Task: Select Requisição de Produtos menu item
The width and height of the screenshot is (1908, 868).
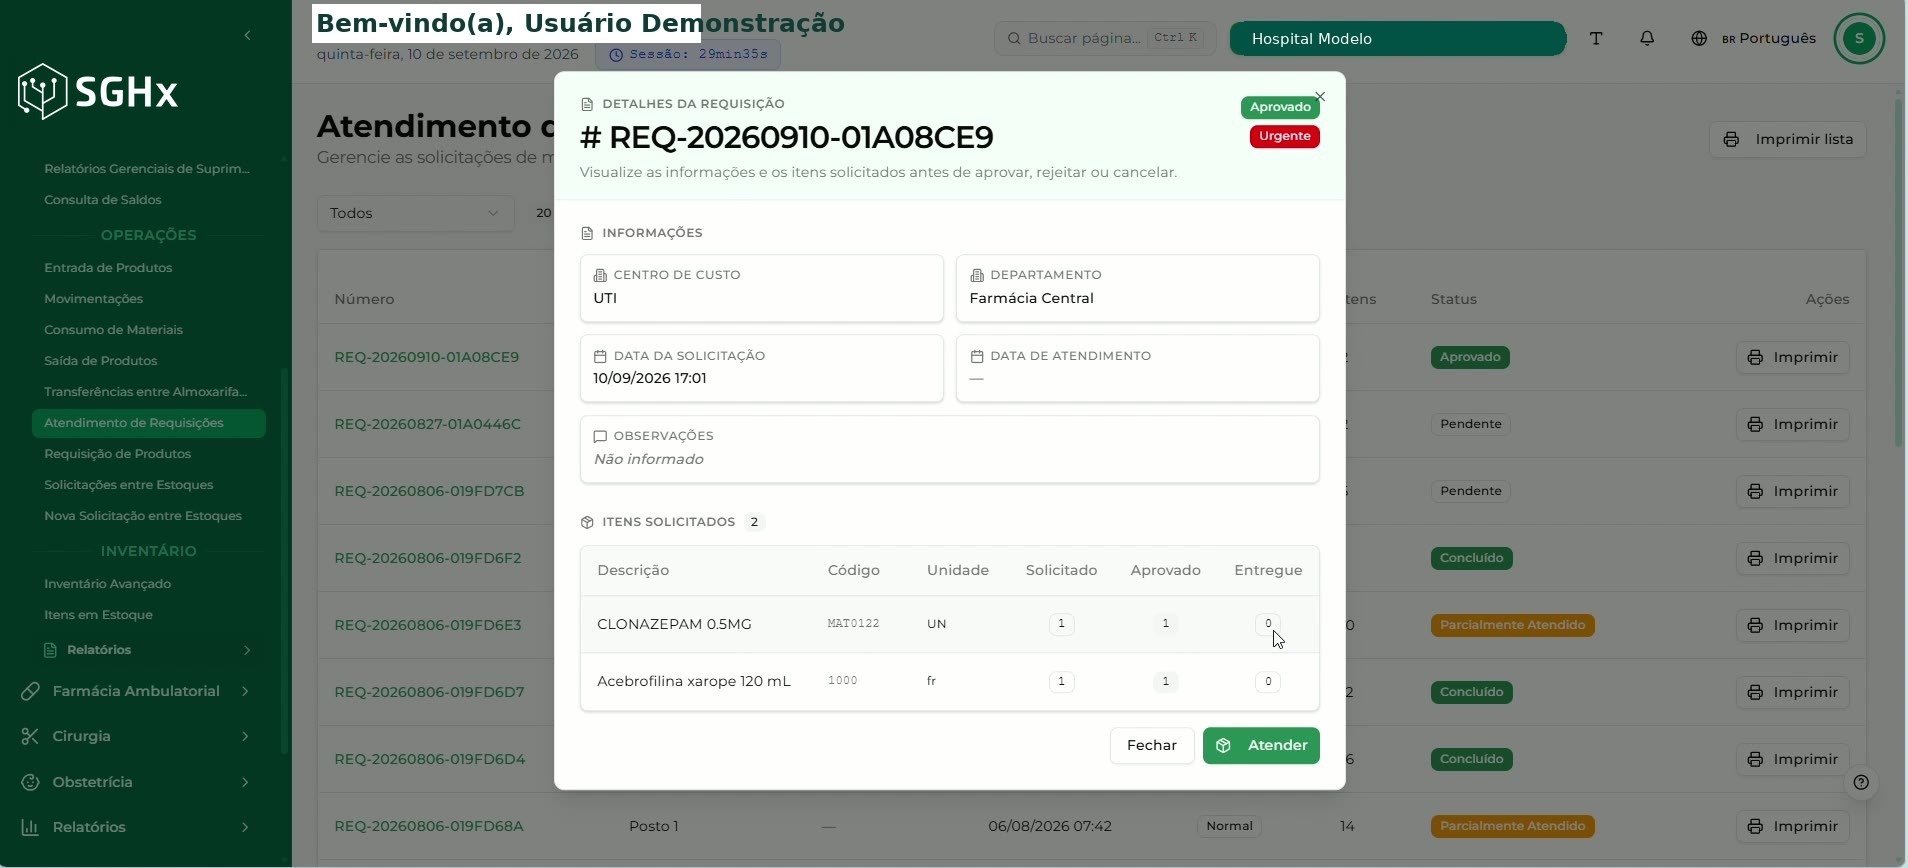Action: (x=117, y=454)
